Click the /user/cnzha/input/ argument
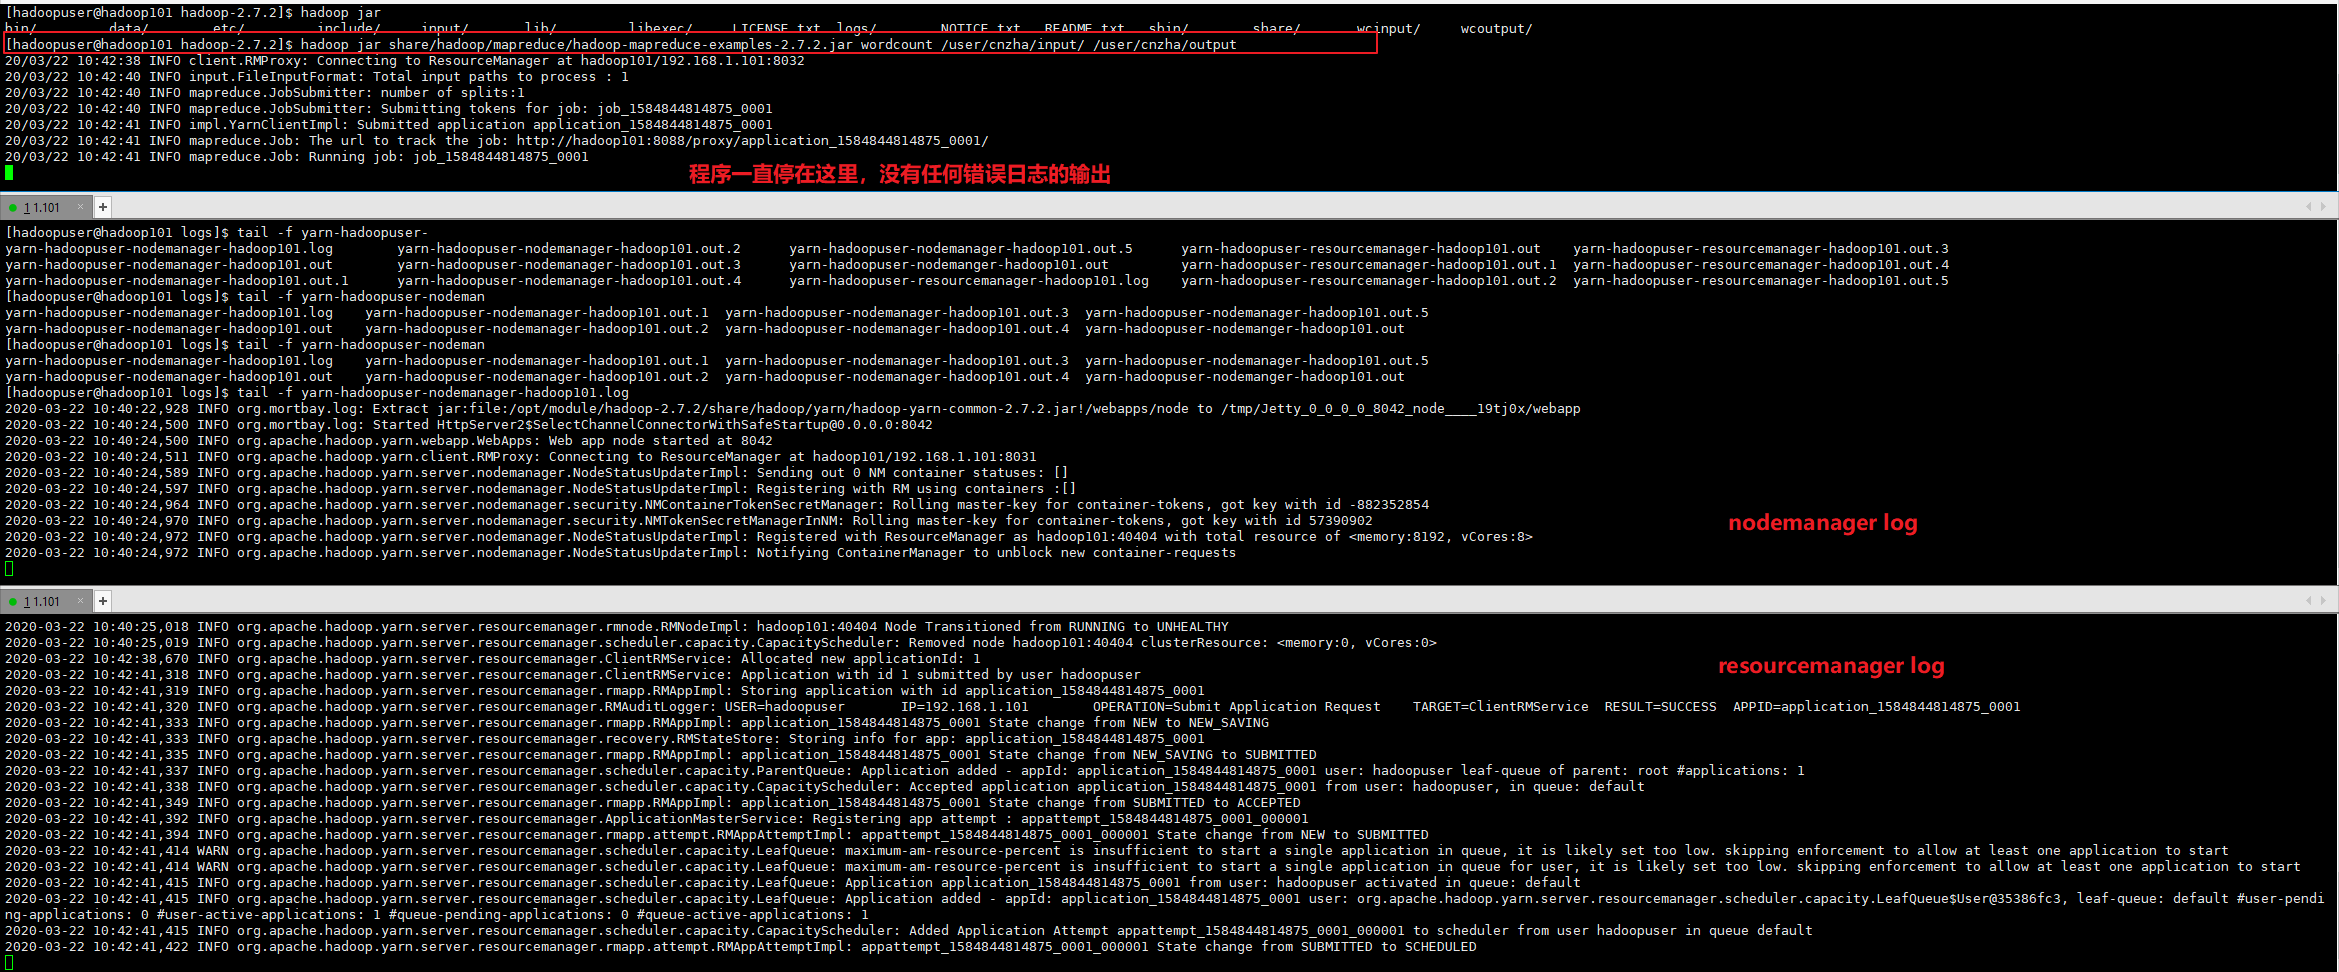Screen dimensions: 2339x972 tap(1013, 45)
